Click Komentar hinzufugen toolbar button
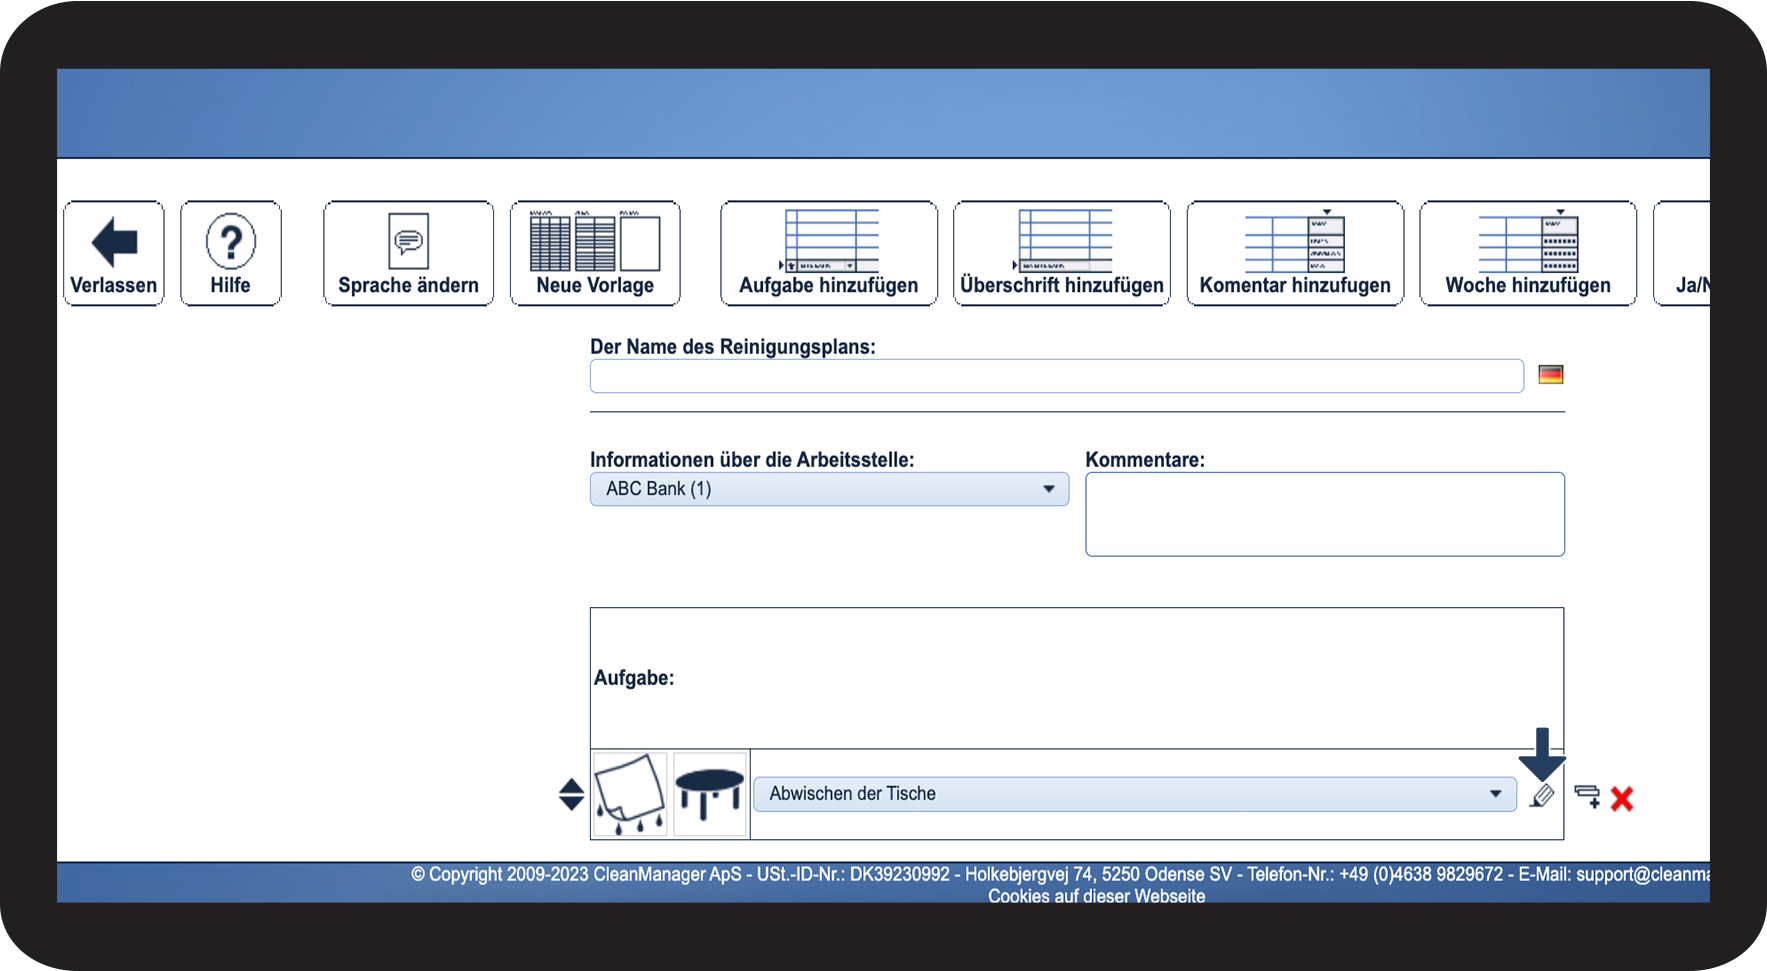 [1295, 253]
